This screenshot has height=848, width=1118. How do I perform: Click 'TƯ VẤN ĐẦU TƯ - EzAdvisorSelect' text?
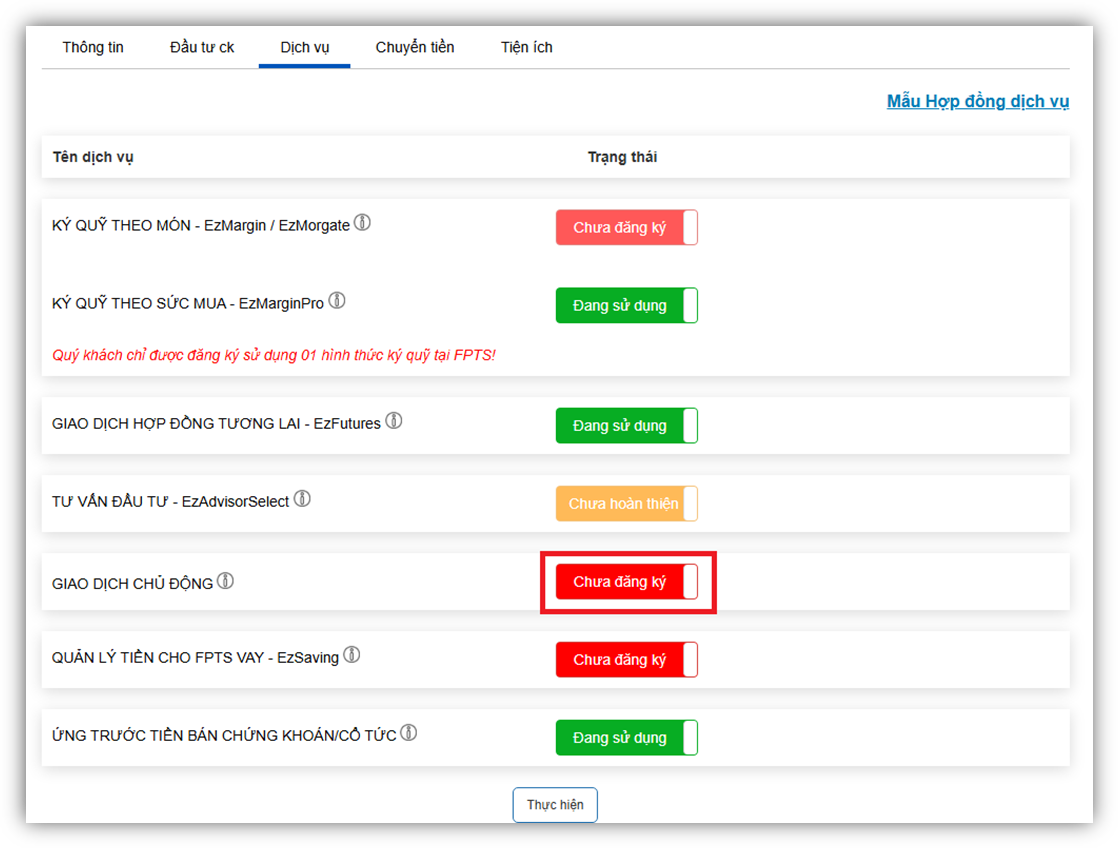[170, 501]
